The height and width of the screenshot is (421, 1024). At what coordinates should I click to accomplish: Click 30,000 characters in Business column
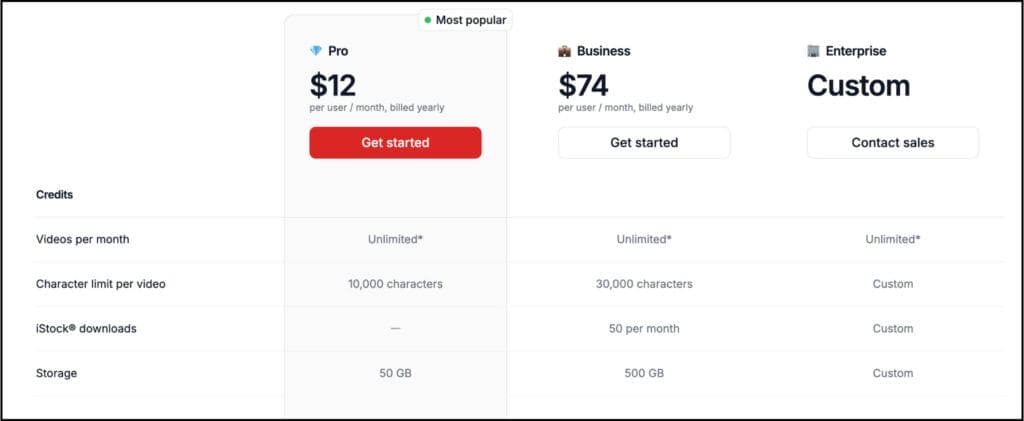644,284
